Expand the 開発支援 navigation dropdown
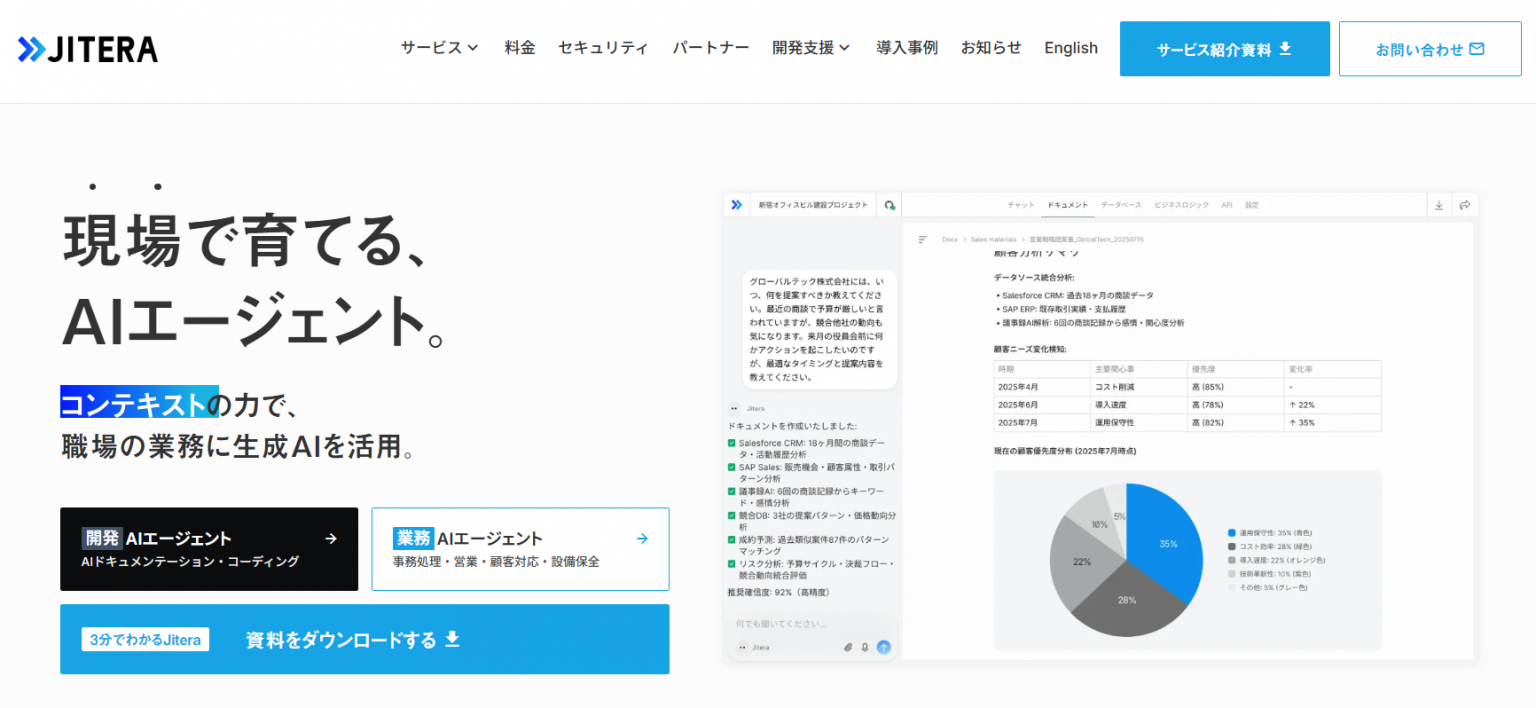This screenshot has height=708, width=1536. tap(807, 47)
